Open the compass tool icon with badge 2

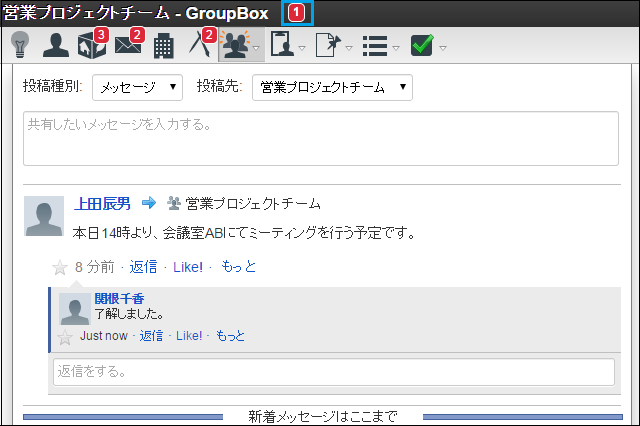(x=202, y=43)
